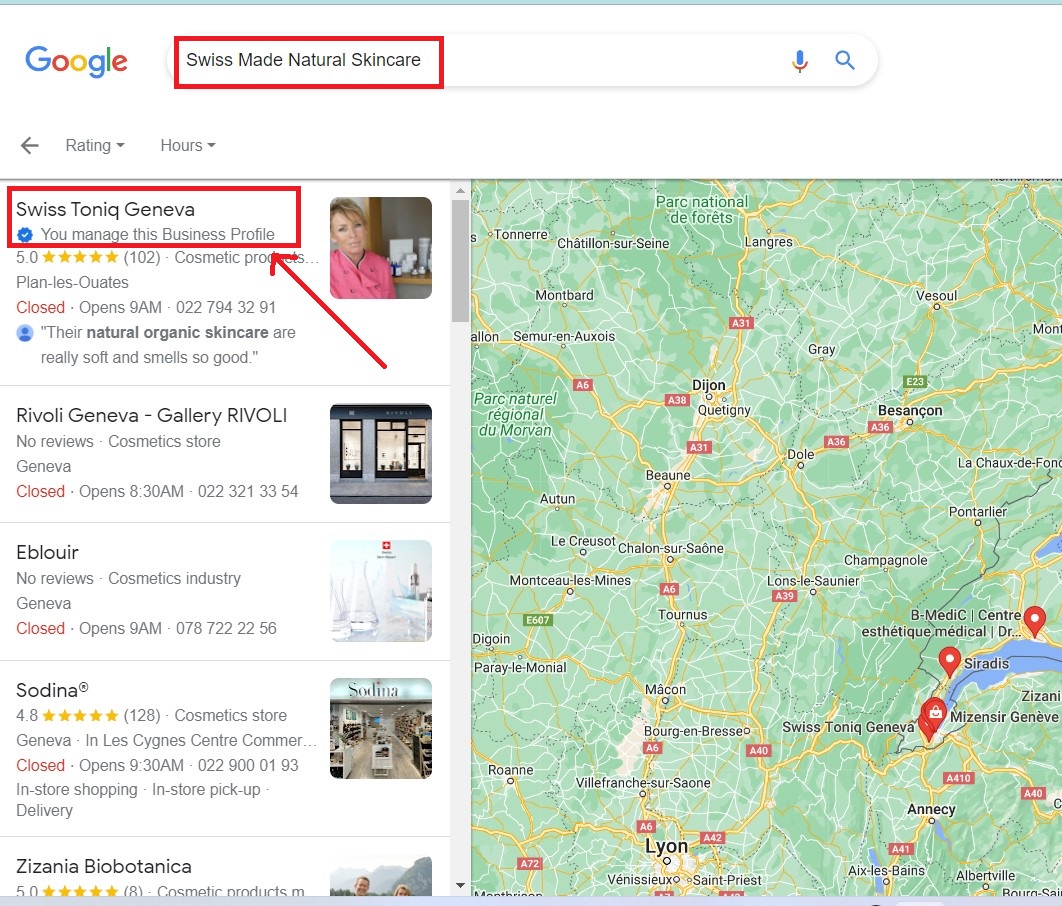The height and width of the screenshot is (906, 1062).
Task: Click the phone number 022 794 32 91
Action: click(226, 307)
